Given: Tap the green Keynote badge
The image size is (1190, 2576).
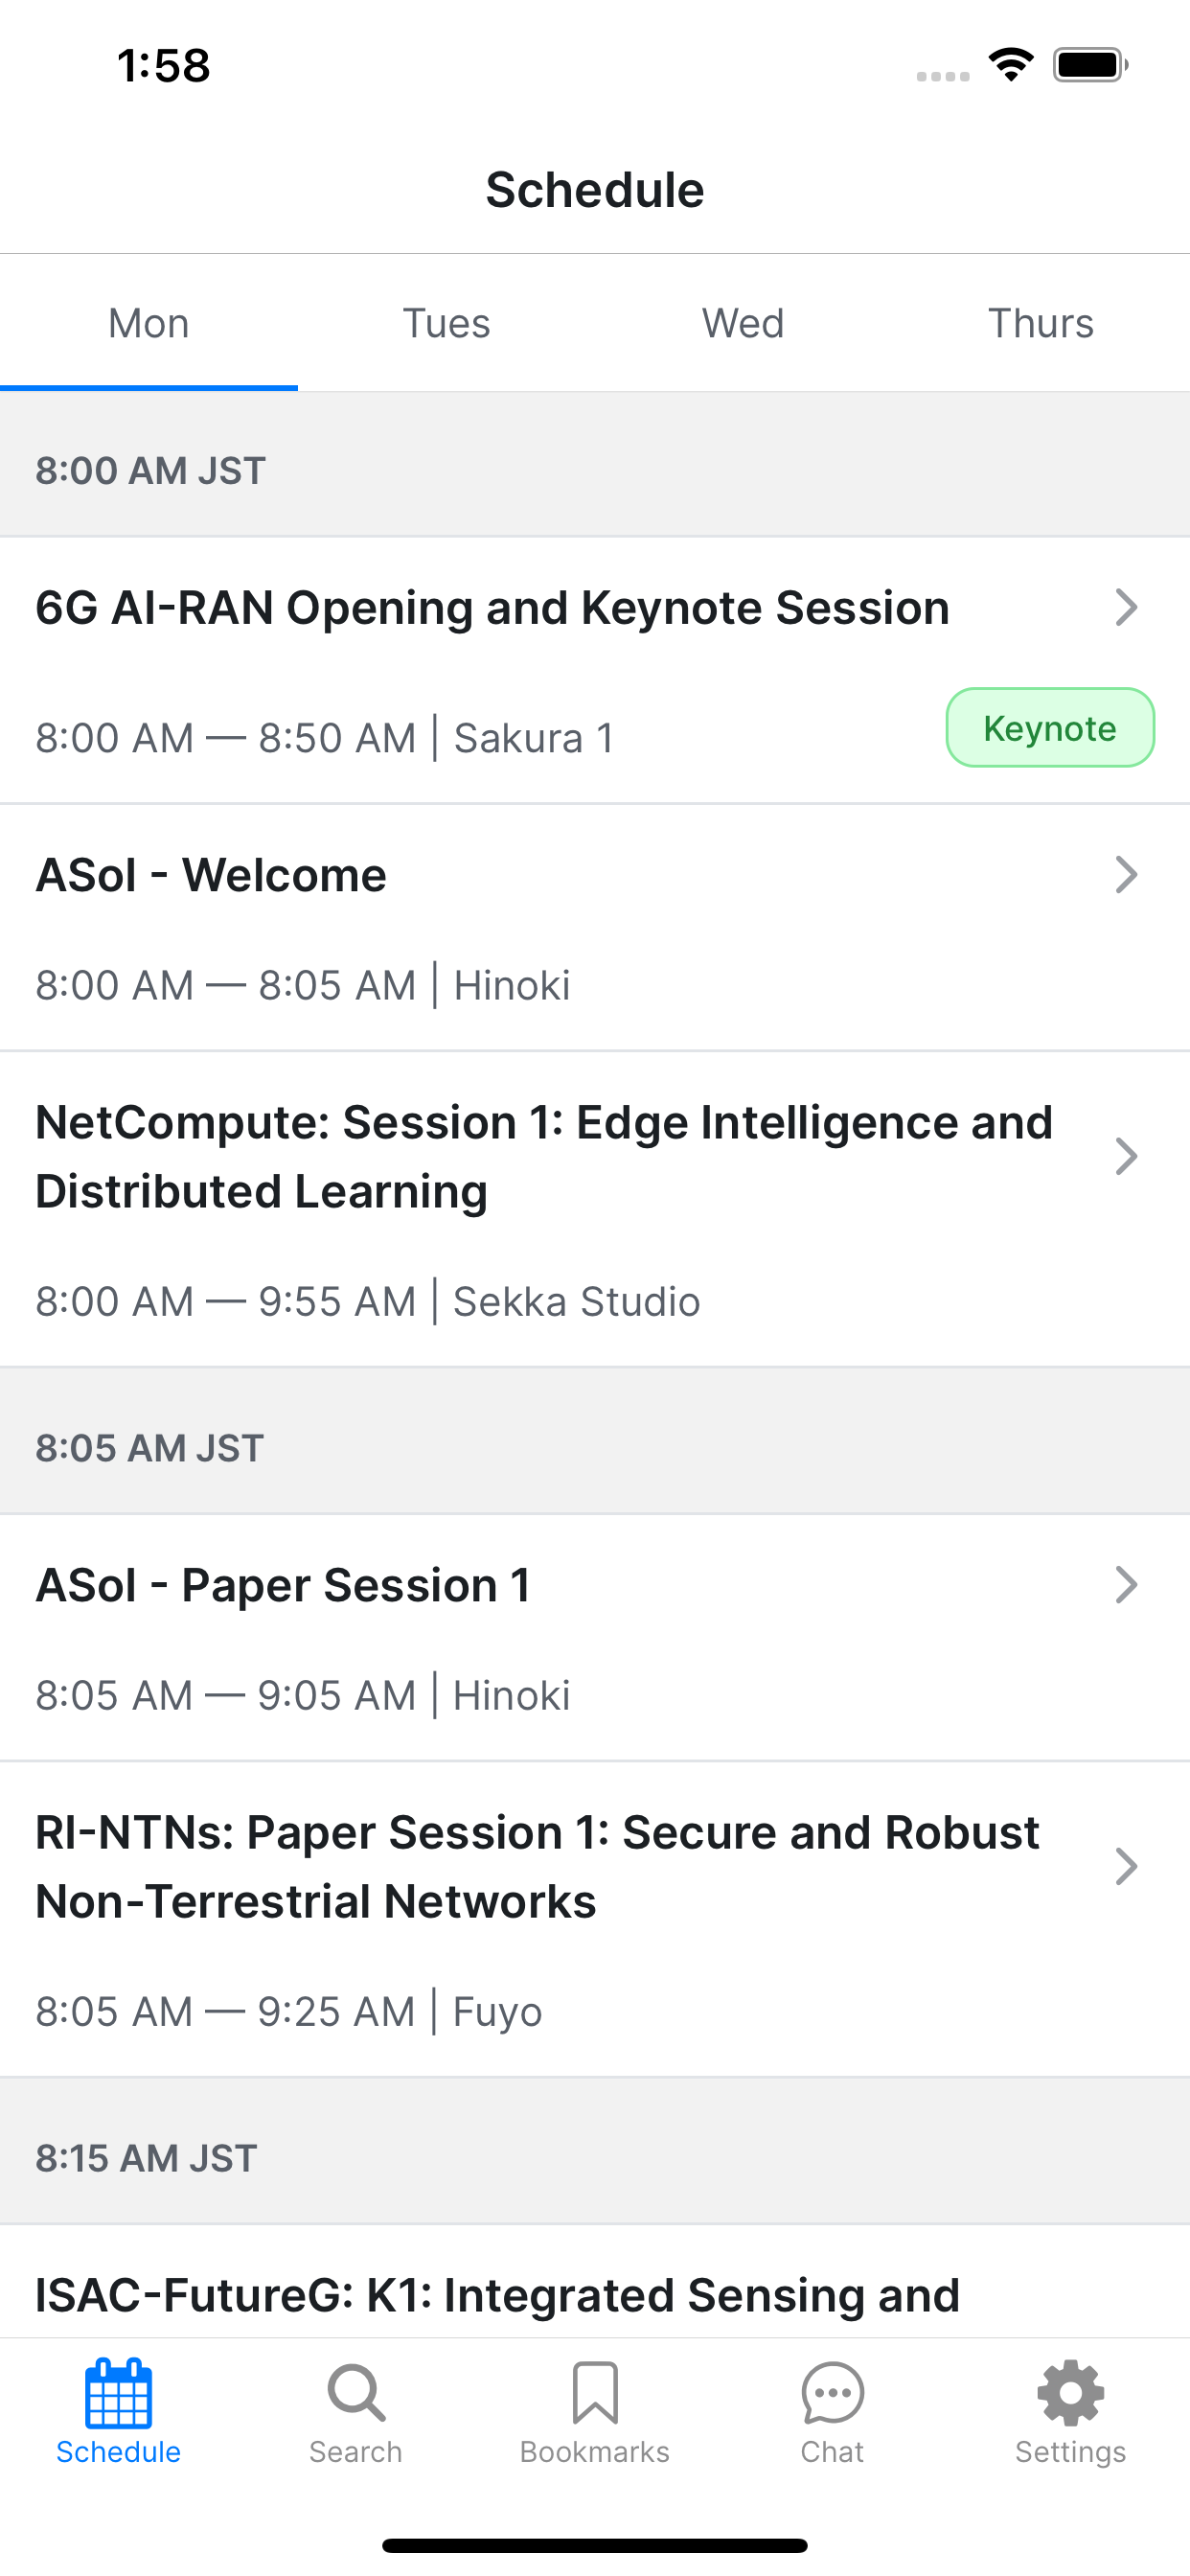Looking at the screenshot, I should point(1050,728).
